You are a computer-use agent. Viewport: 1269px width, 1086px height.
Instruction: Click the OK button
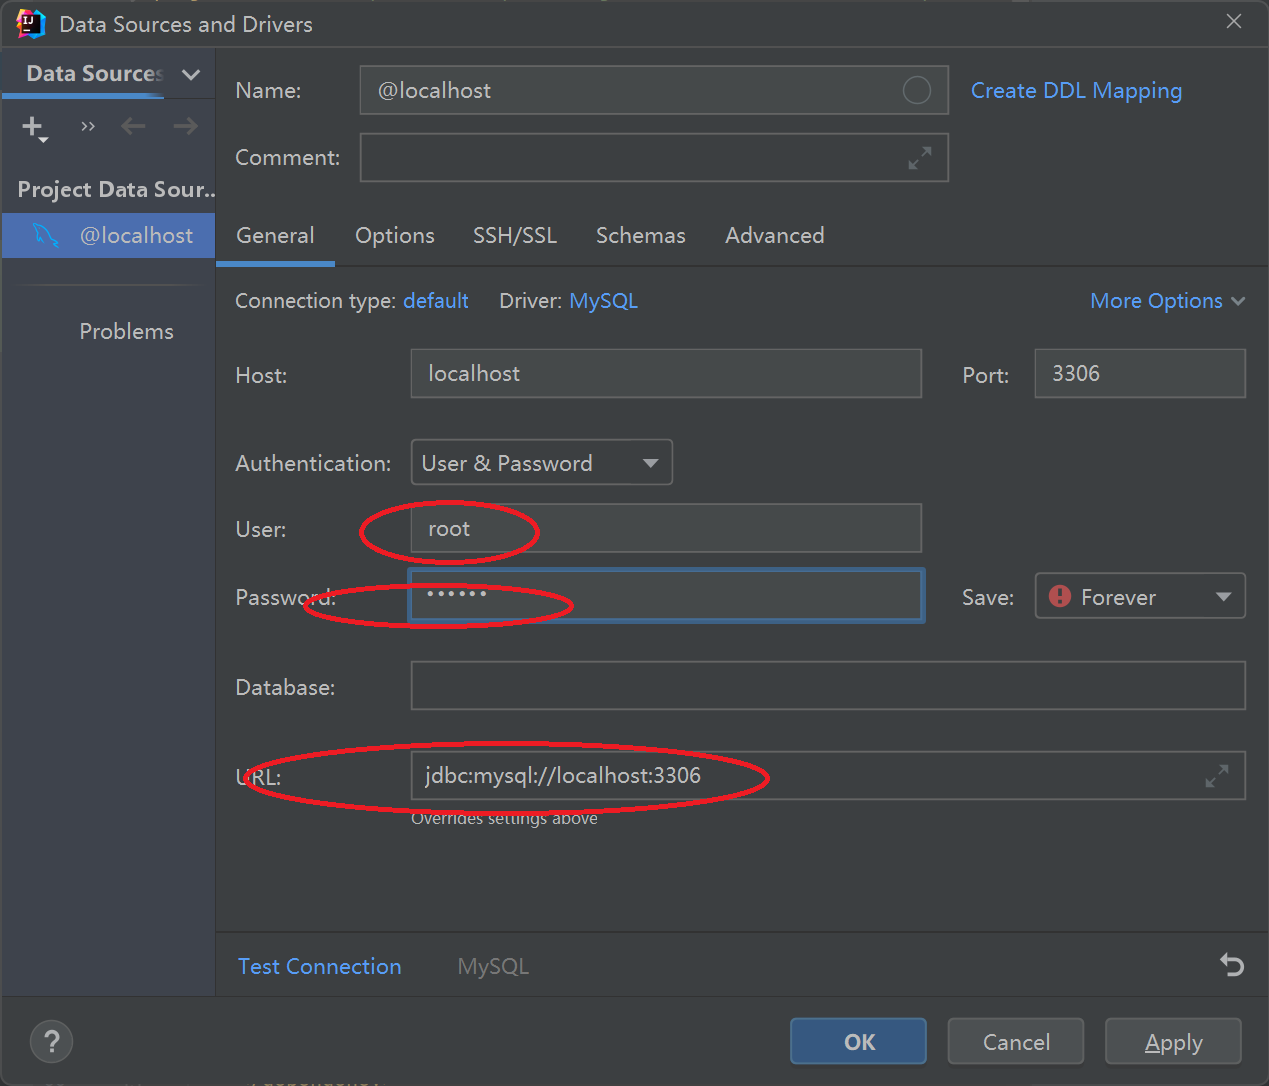coord(859,1042)
